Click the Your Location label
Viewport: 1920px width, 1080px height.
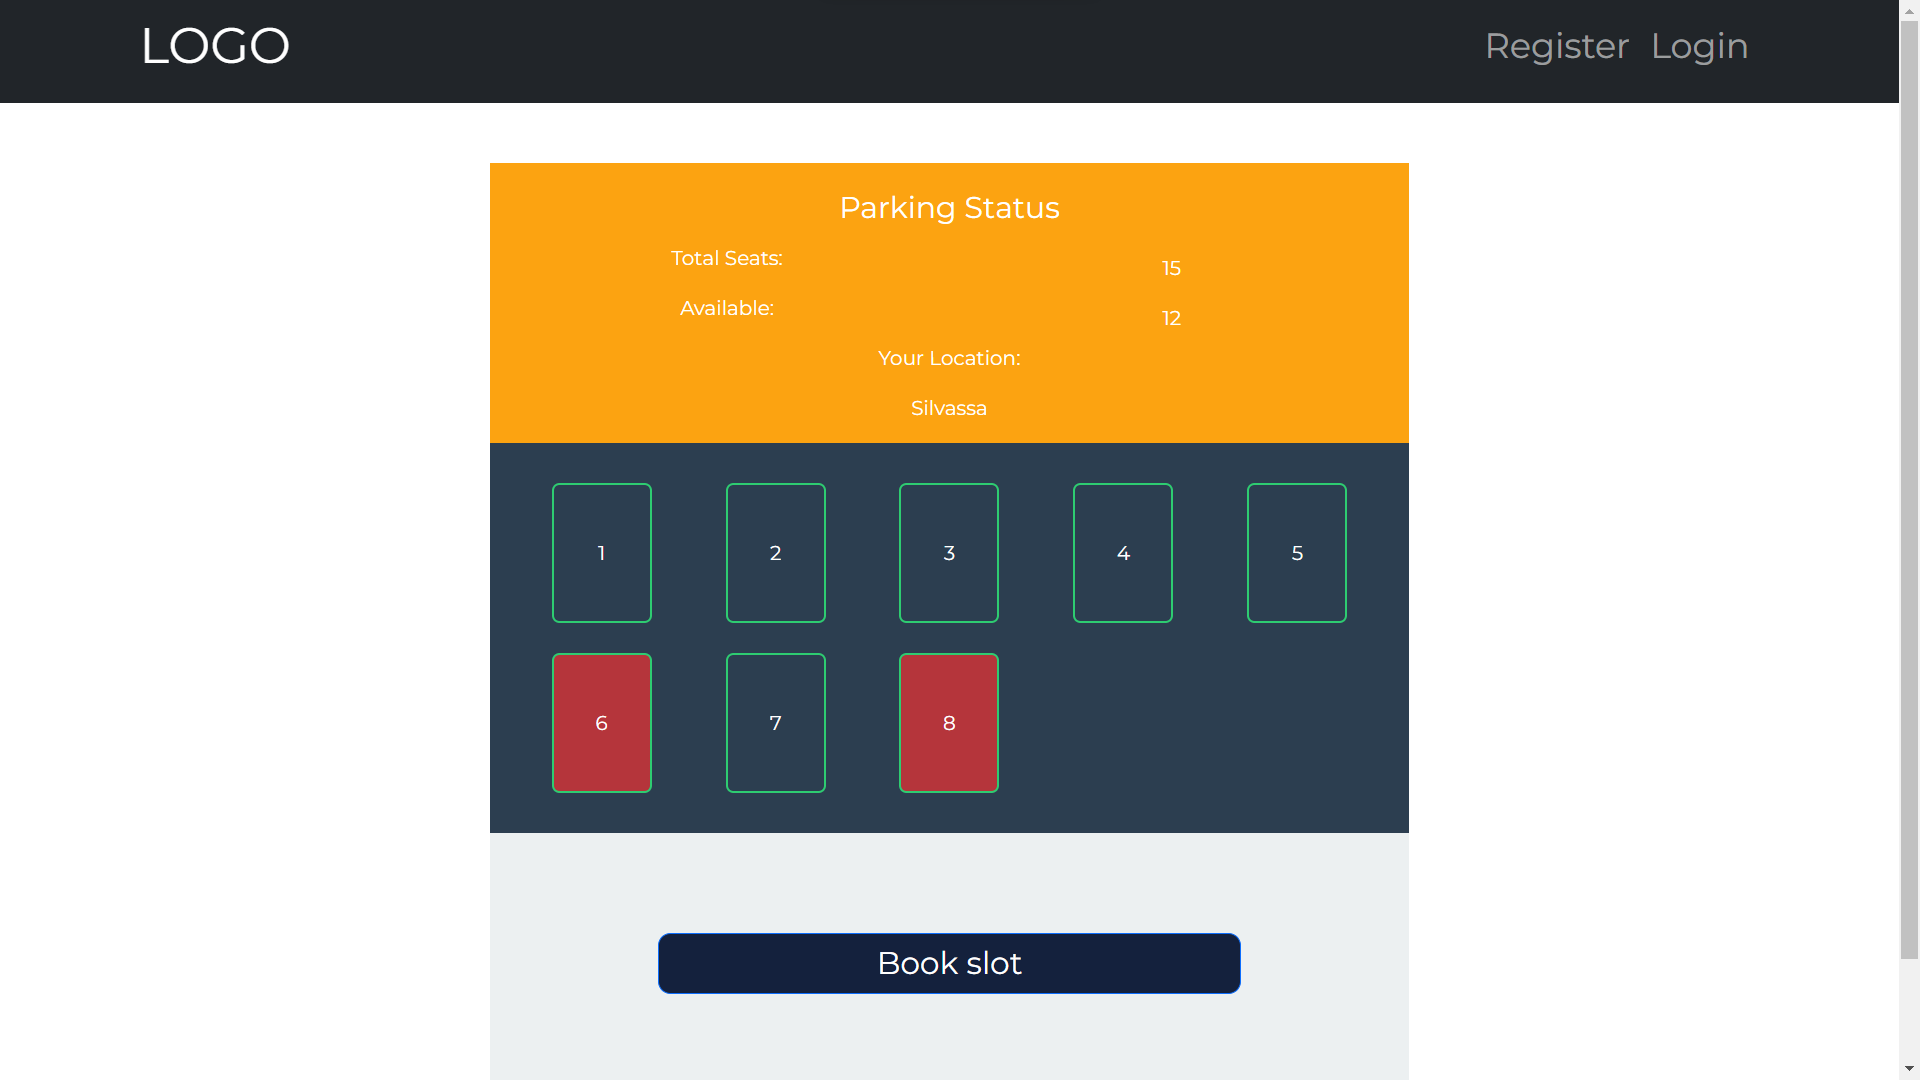click(948, 358)
